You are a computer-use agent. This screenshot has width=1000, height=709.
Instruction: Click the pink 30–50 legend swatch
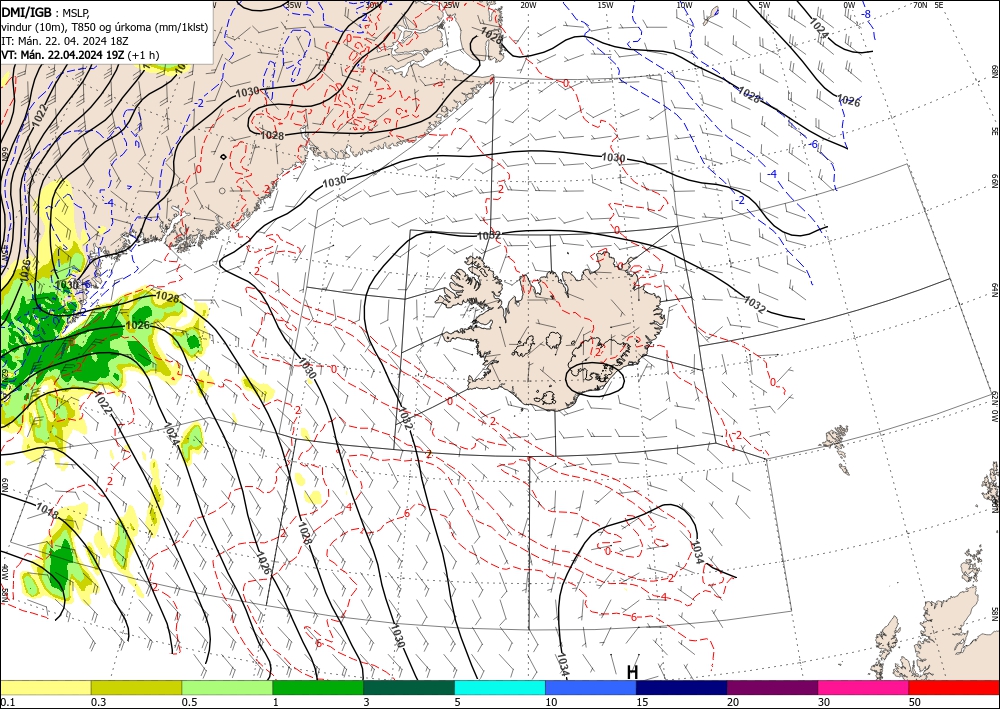864,687
